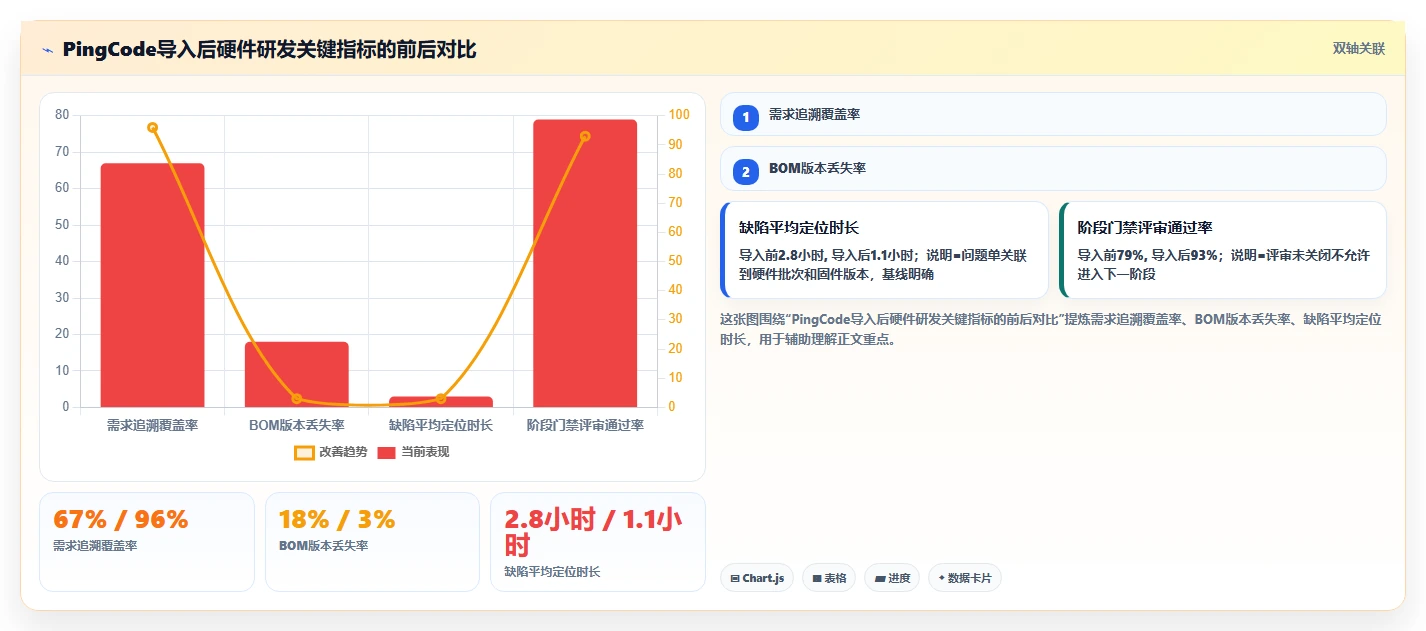Image resolution: width=1426 pixels, height=631 pixels.
Task: Click the 2.8小时 / 1.1小时 stat card
Action: [598, 541]
